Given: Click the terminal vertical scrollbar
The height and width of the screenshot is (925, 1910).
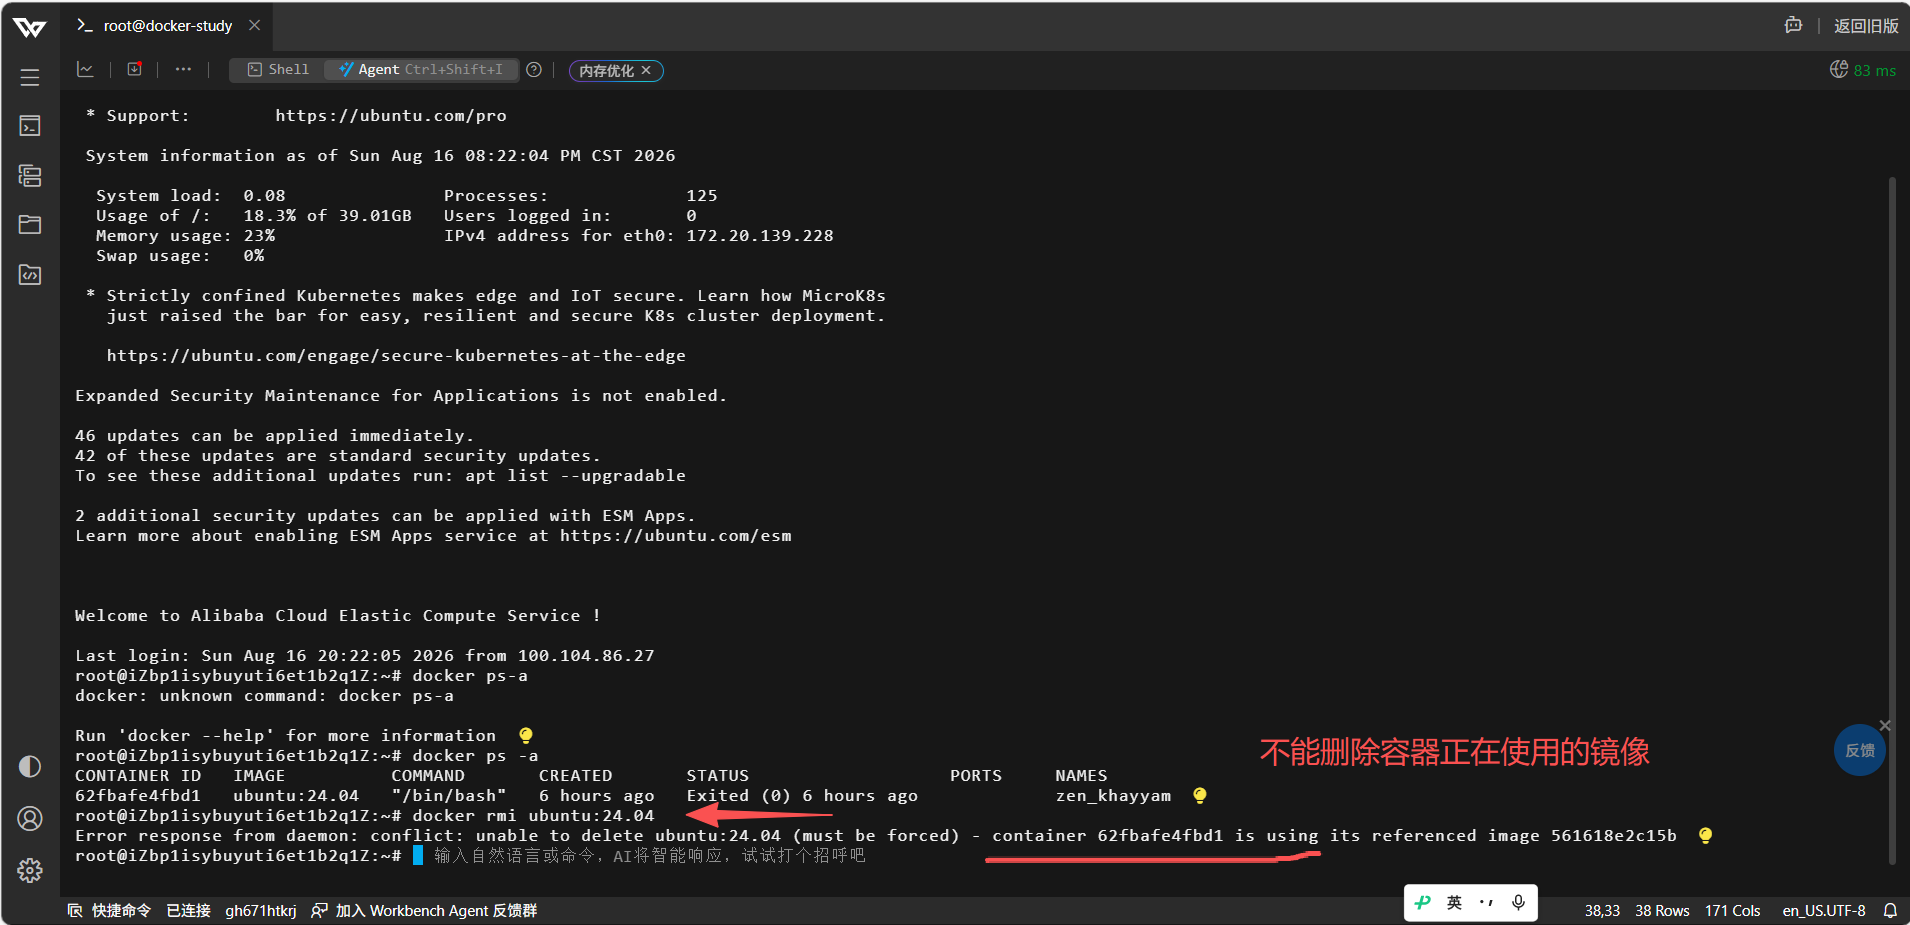Looking at the screenshot, I should tap(1892, 520).
